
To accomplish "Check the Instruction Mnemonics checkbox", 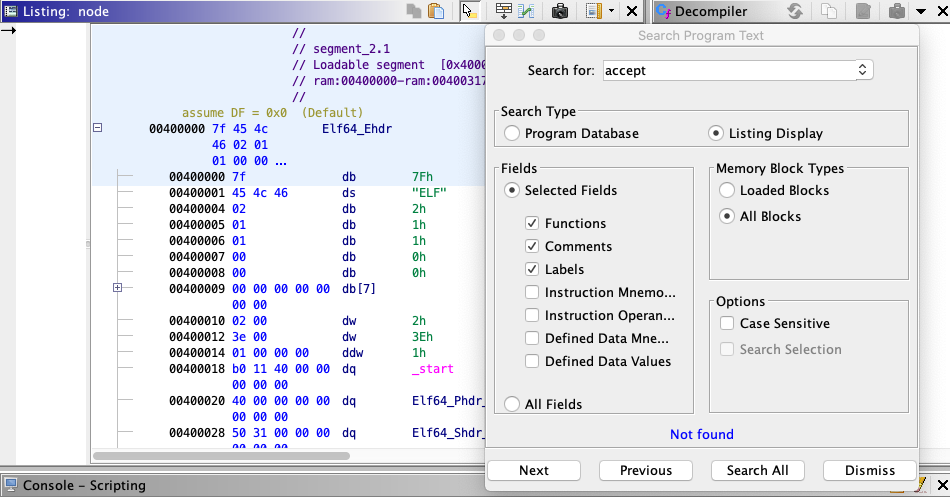I will coord(532,292).
